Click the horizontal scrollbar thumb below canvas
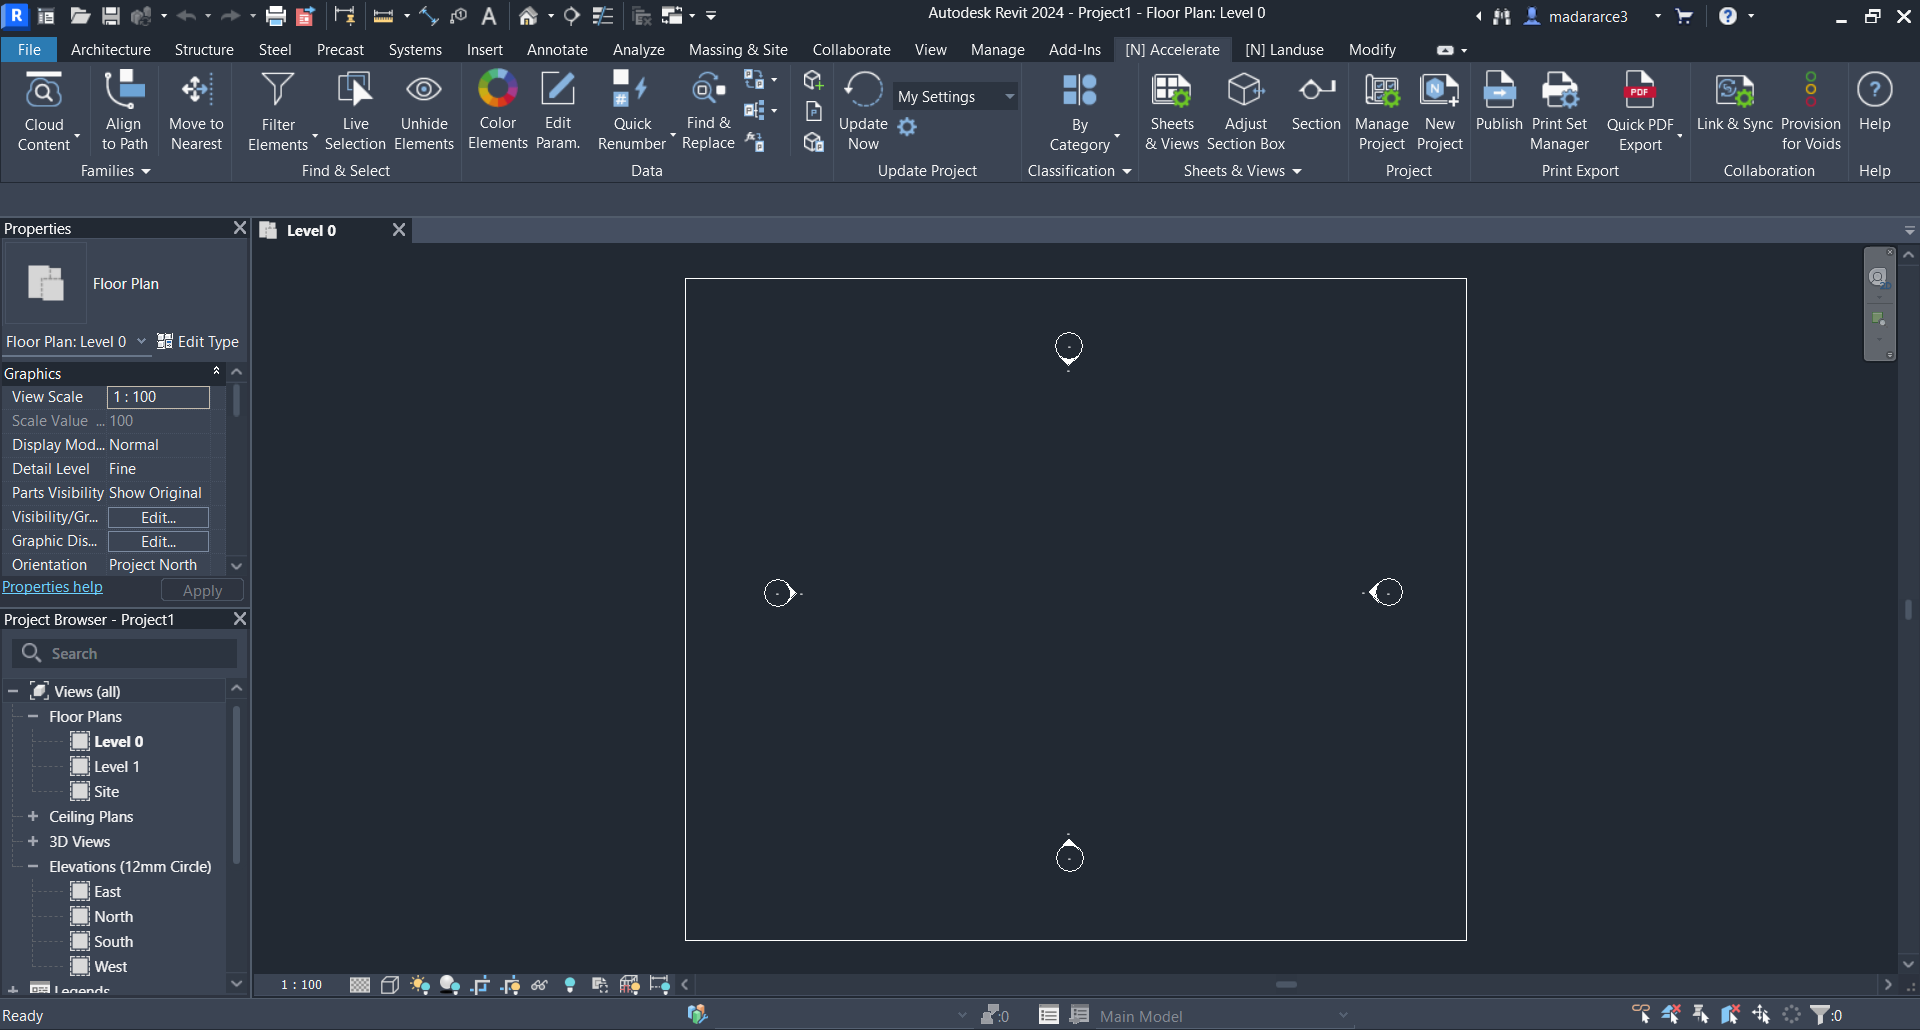Screen dimensions: 1920x1030 tap(1287, 985)
